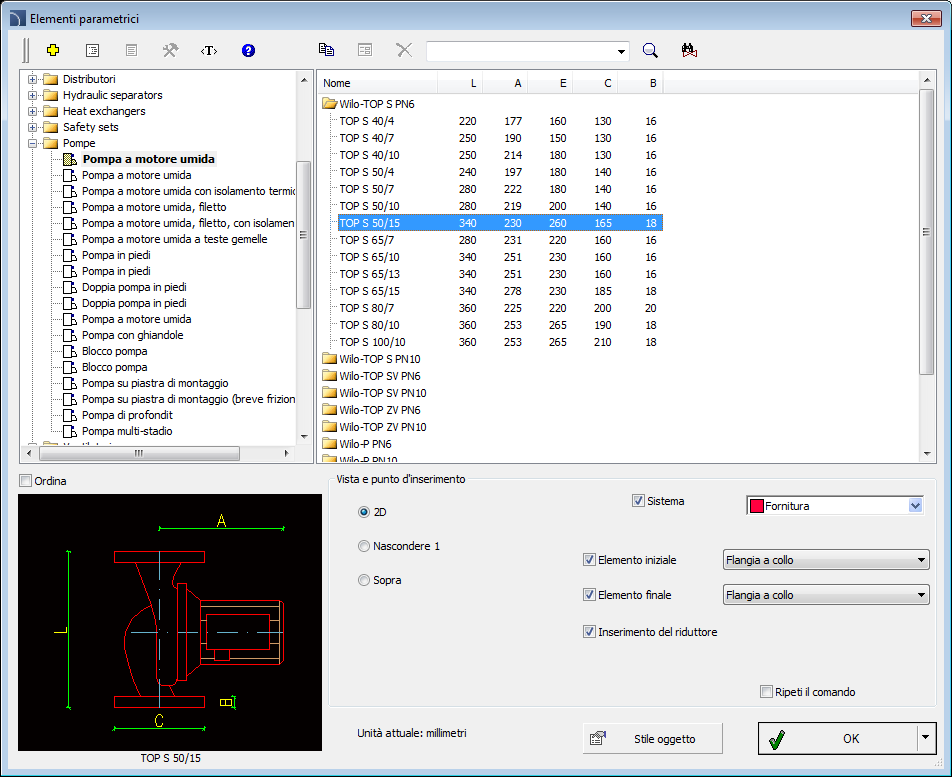Click the Wilo-P PN6 folder icon
This screenshot has width=952, height=777.
tap(329, 444)
